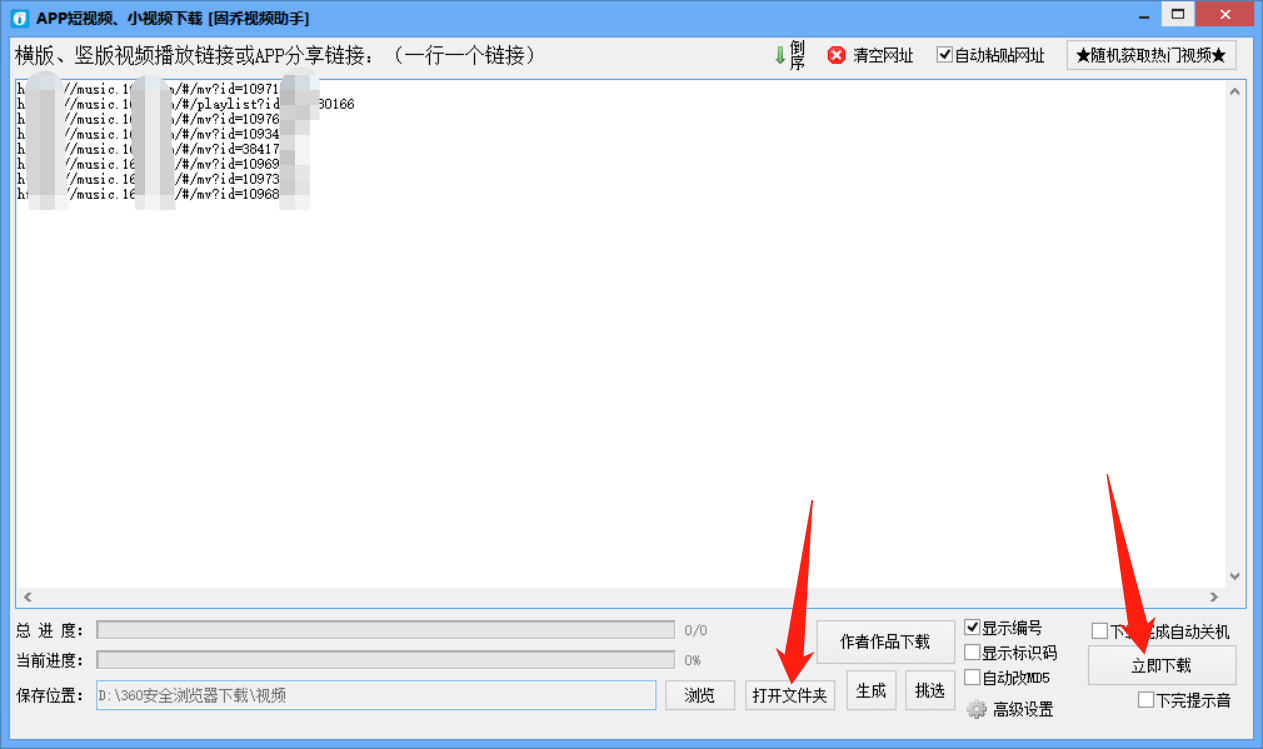1263x749 pixels.
Task: Open the download folder with 打开文件夹
Action: (x=790, y=695)
